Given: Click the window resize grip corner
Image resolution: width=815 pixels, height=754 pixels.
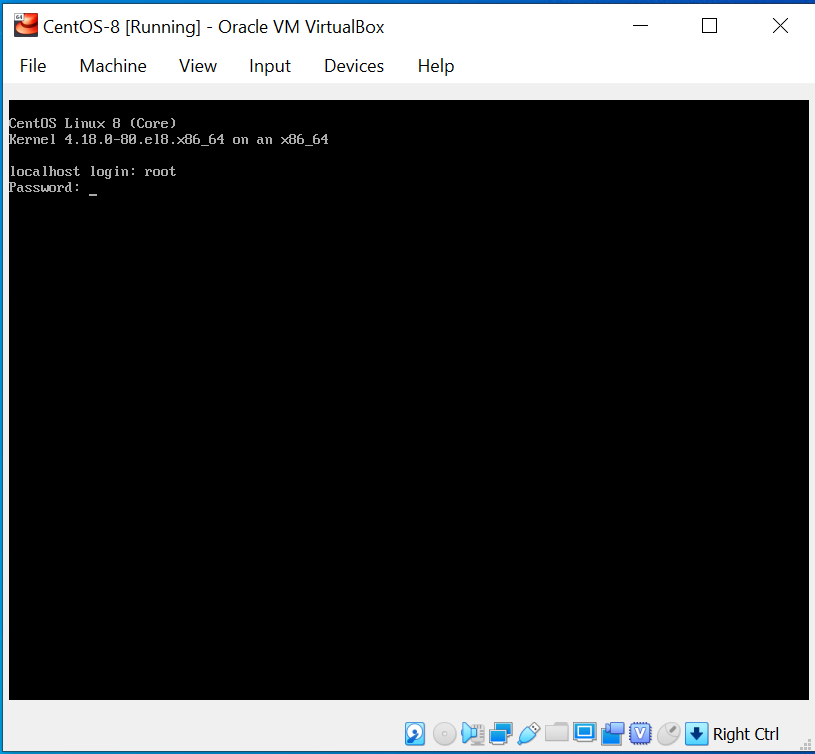Looking at the screenshot, I should click(x=806, y=745).
